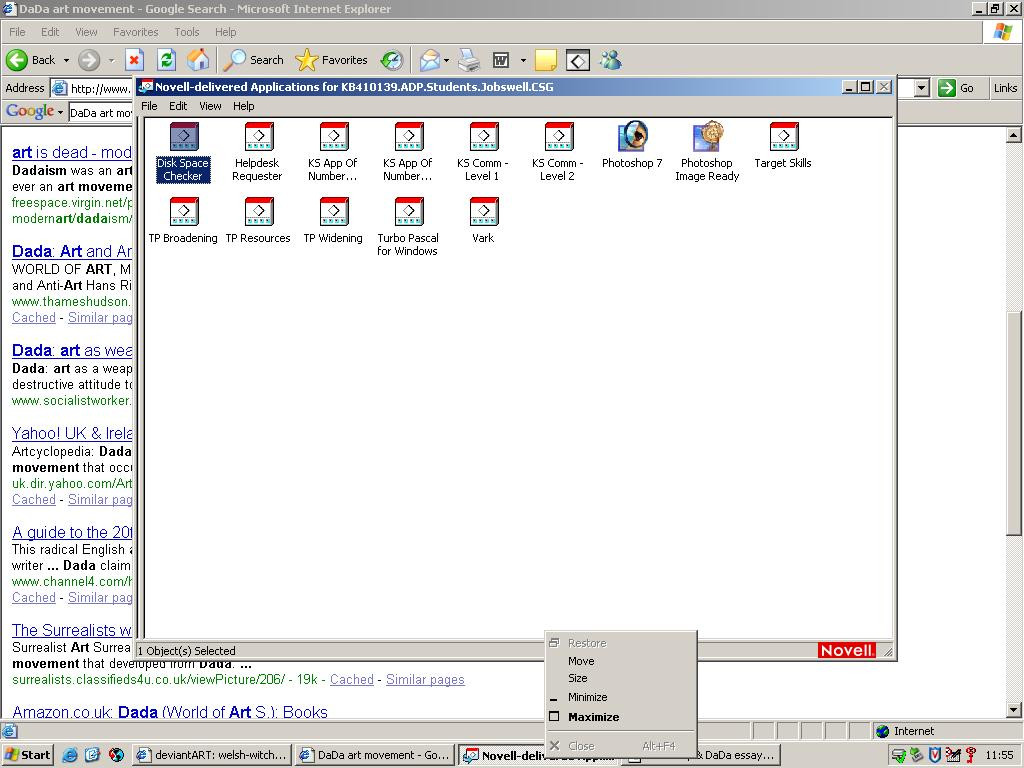Open the Back button history dropdown arrow
Screen dimensions: 1024x768
point(66,61)
